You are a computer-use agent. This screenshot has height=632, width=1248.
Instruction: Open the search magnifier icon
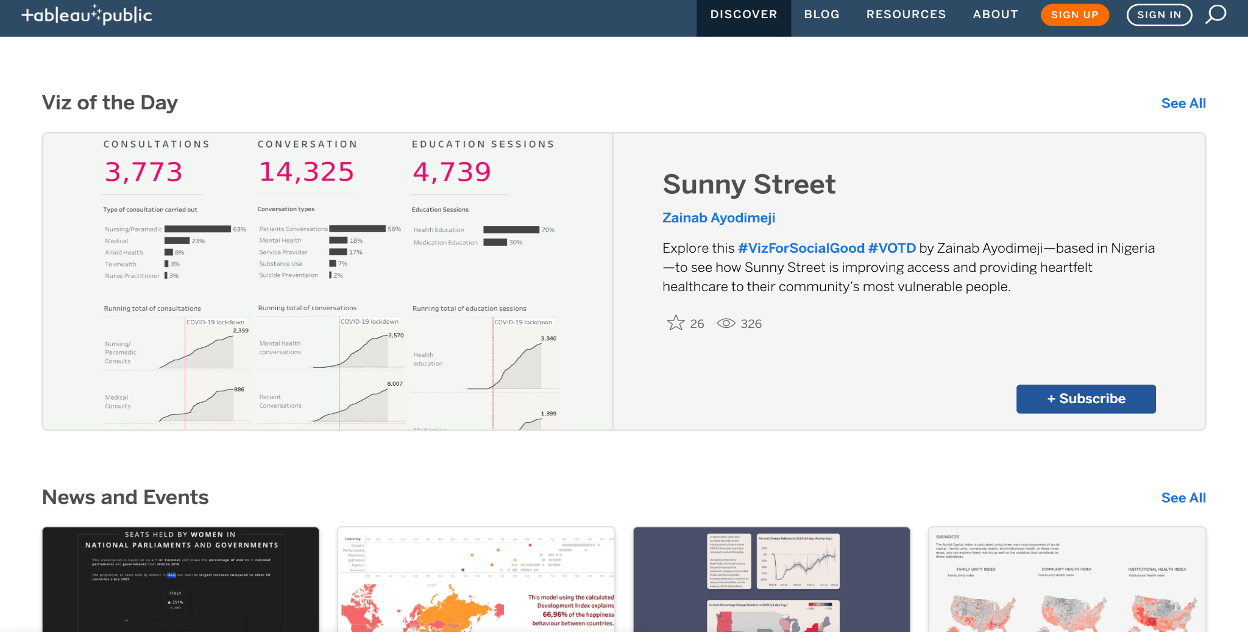coord(1216,14)
